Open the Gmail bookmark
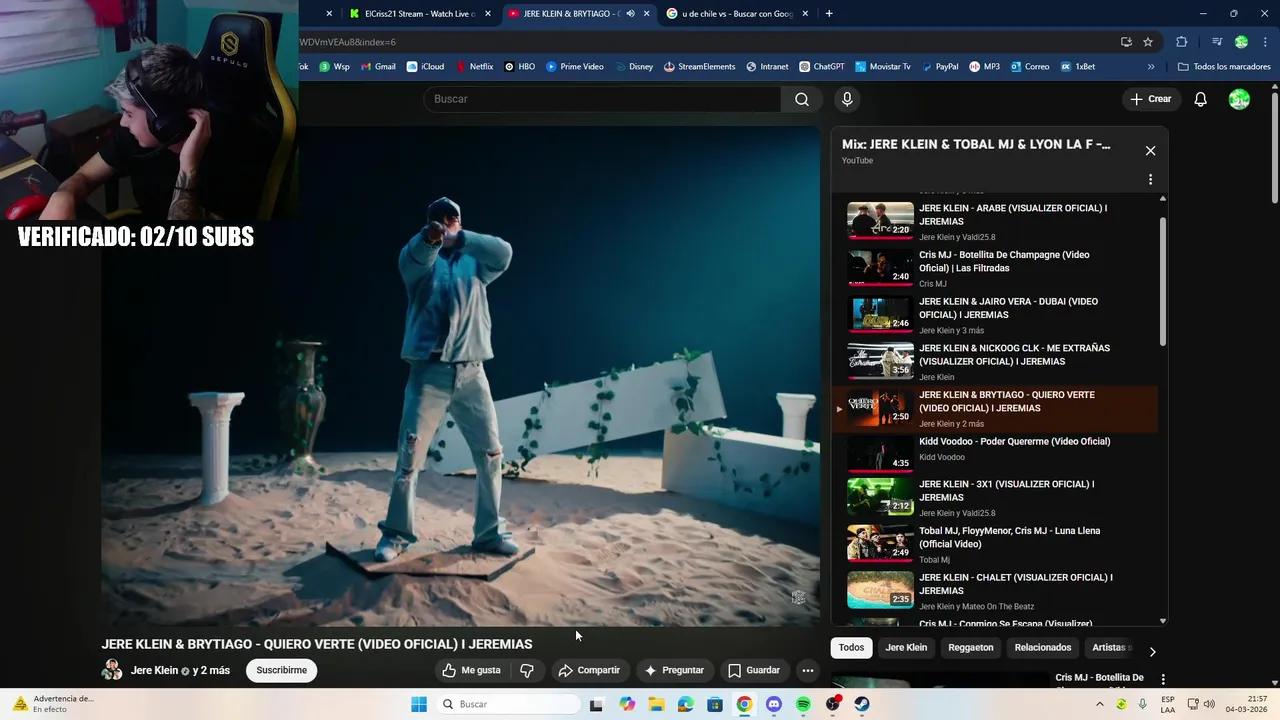Image resolution: width=1280 pixels, height=720 pixels. (377, 67)
